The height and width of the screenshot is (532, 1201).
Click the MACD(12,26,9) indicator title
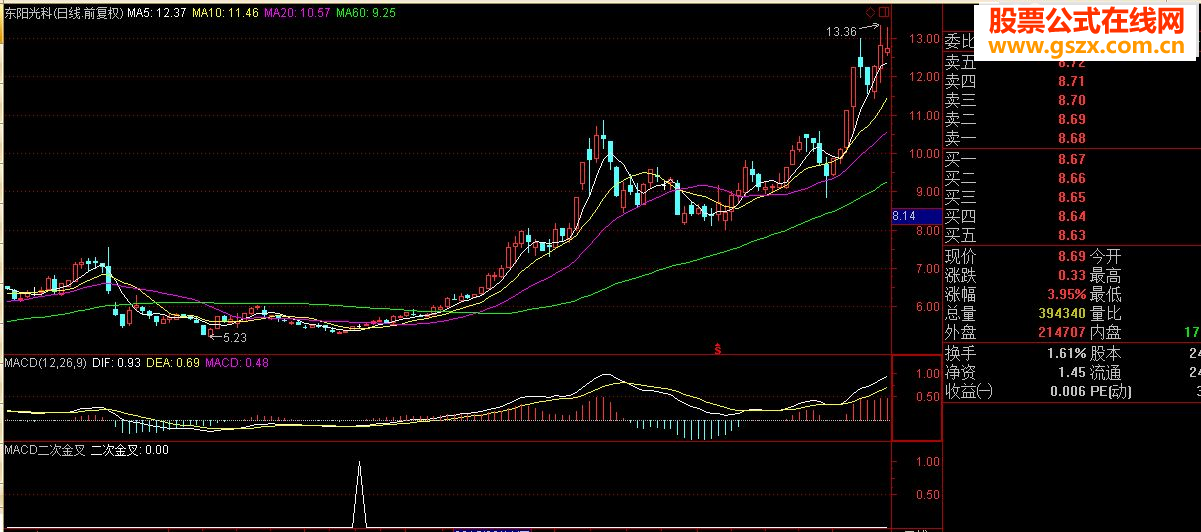[x=47, y=361]
